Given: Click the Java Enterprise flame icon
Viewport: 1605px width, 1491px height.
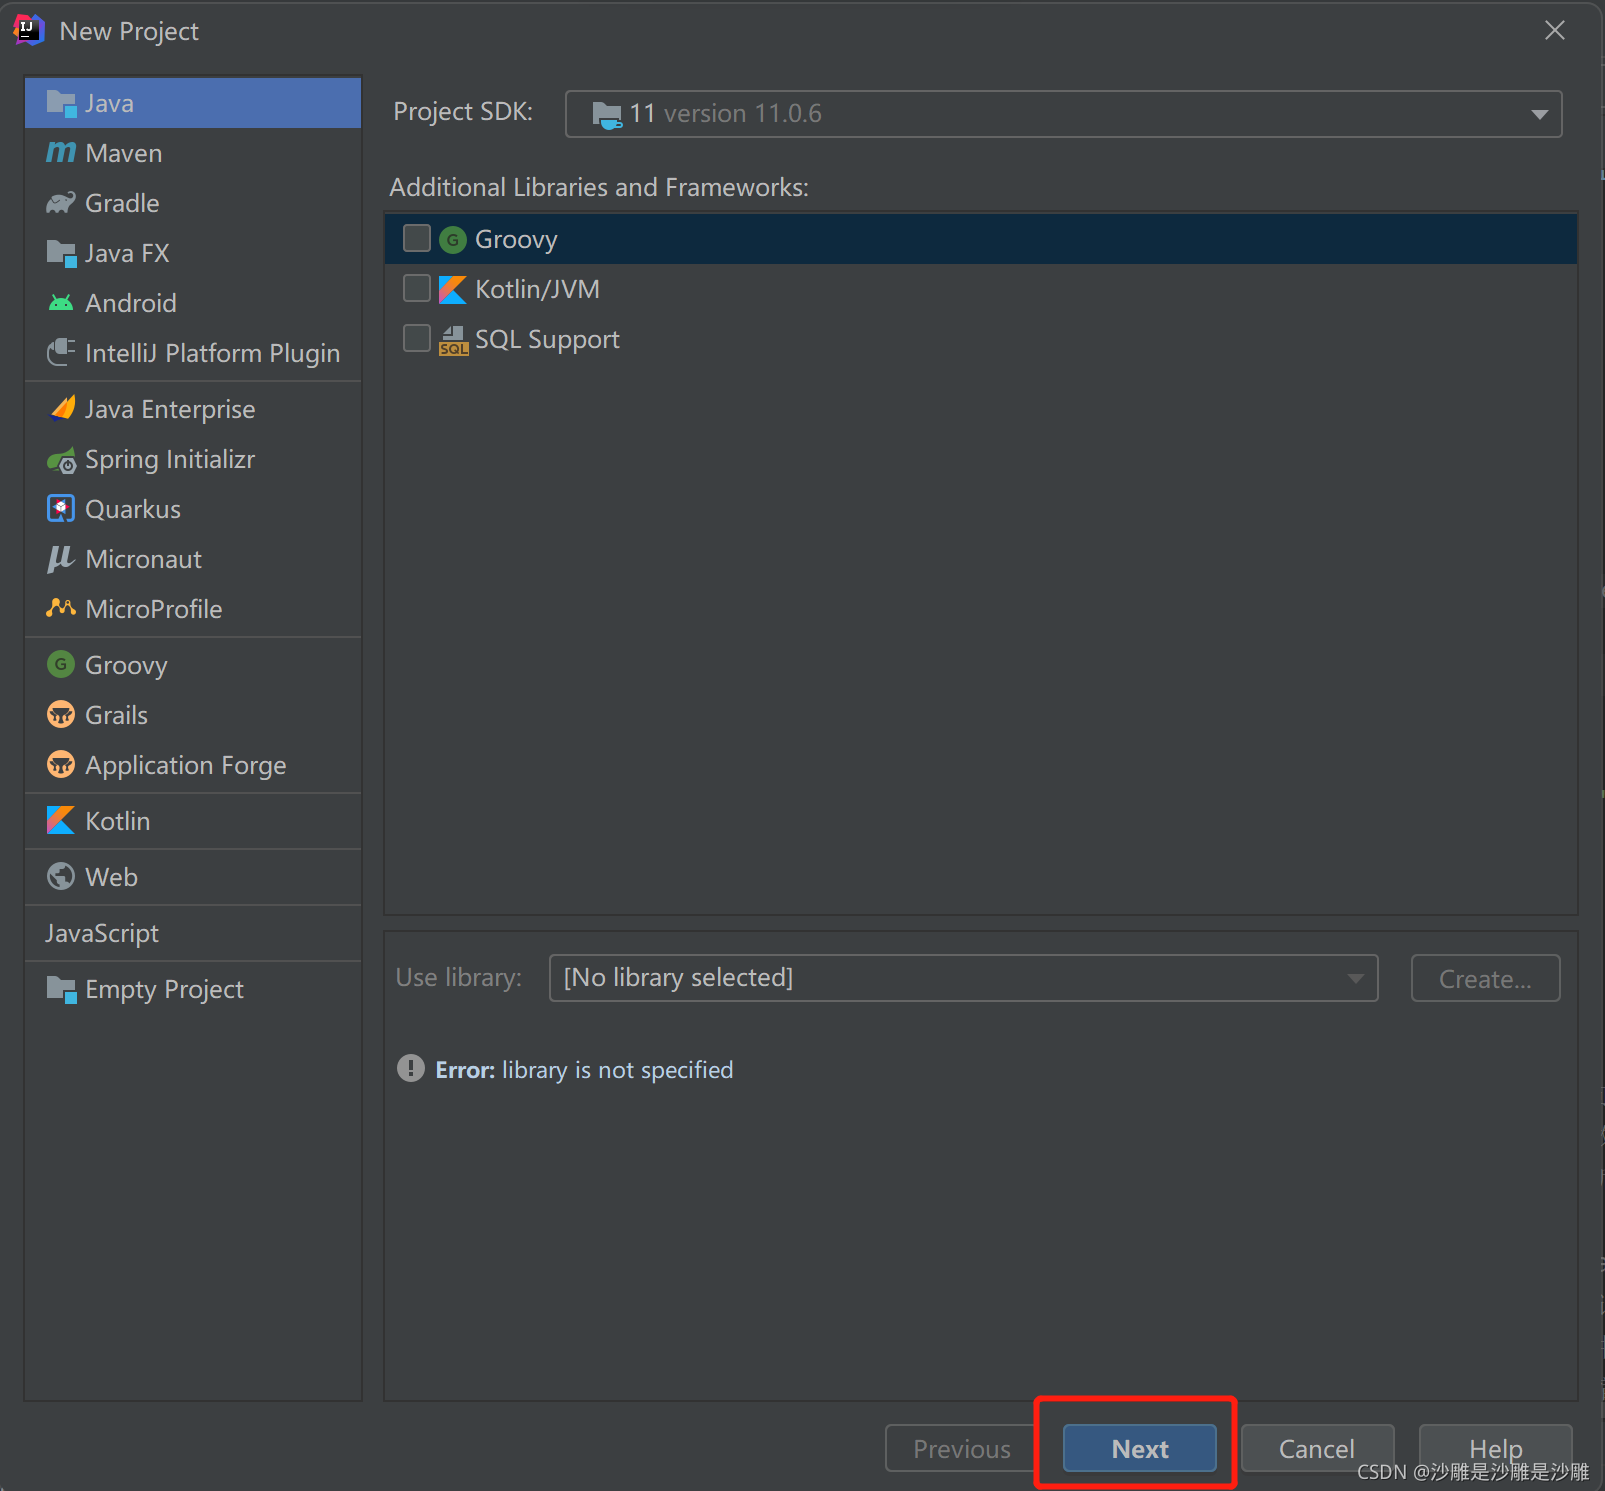Looking at the screenshot, I should (63, 408).
